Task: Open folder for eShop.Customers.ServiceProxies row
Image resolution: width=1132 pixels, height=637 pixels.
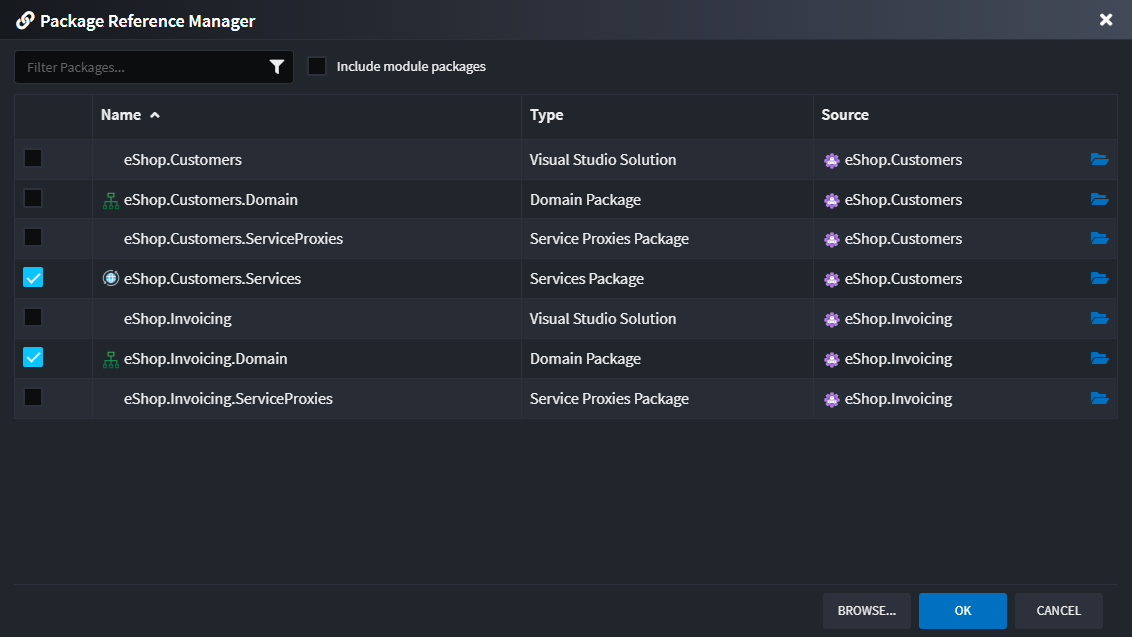Action: 1099,238
